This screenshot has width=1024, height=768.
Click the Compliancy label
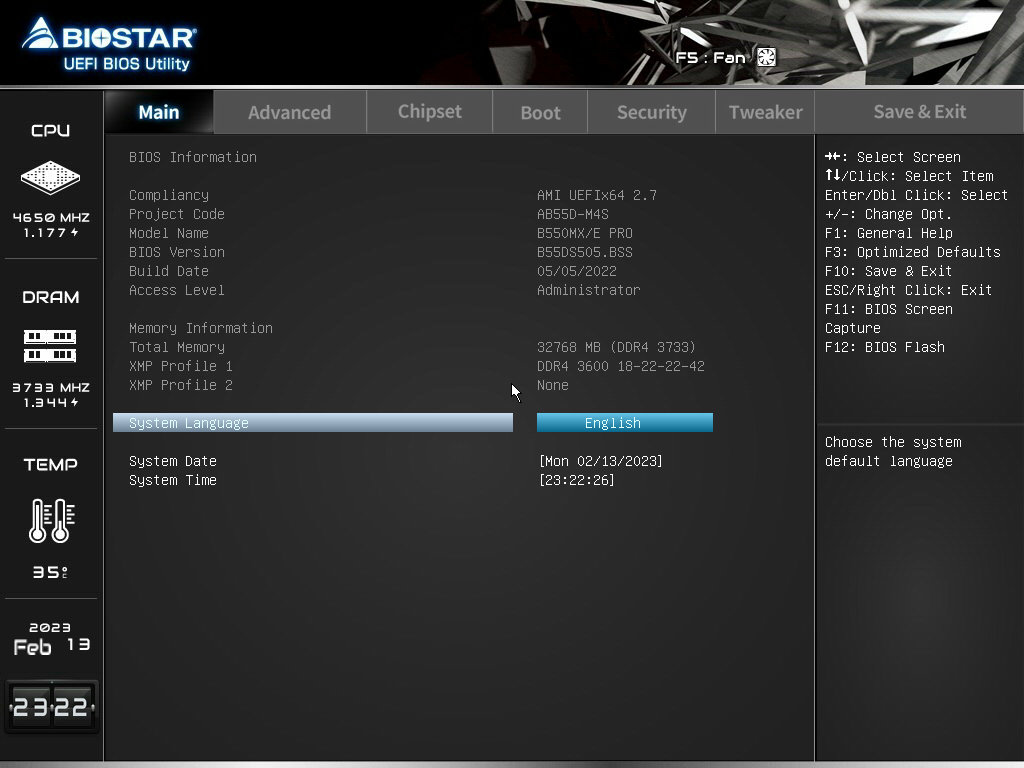coord(169,195)
